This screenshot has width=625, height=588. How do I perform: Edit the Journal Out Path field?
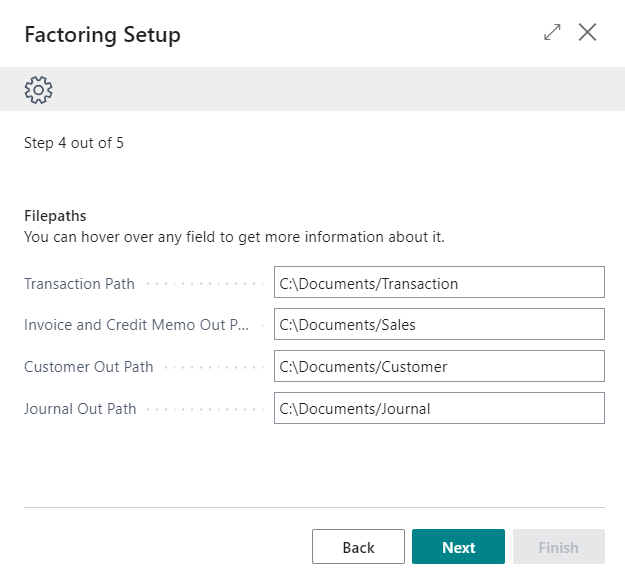(439, 409)
